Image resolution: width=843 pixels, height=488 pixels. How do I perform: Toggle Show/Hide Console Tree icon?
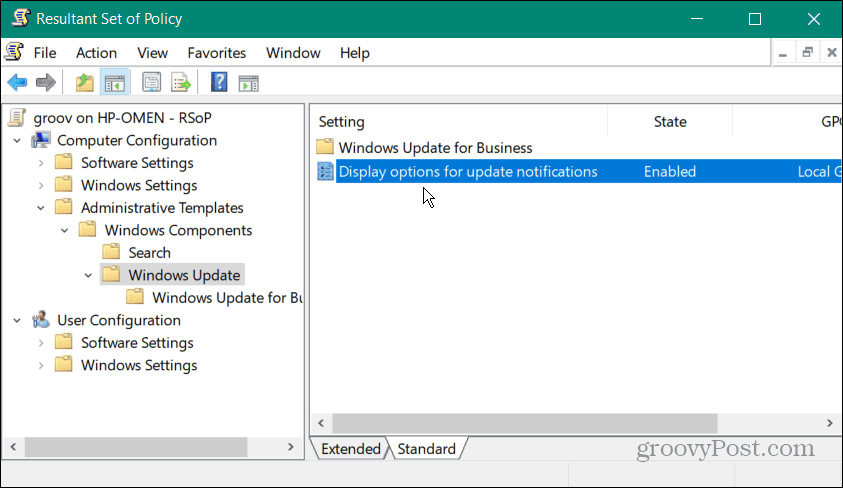(115, 83)
